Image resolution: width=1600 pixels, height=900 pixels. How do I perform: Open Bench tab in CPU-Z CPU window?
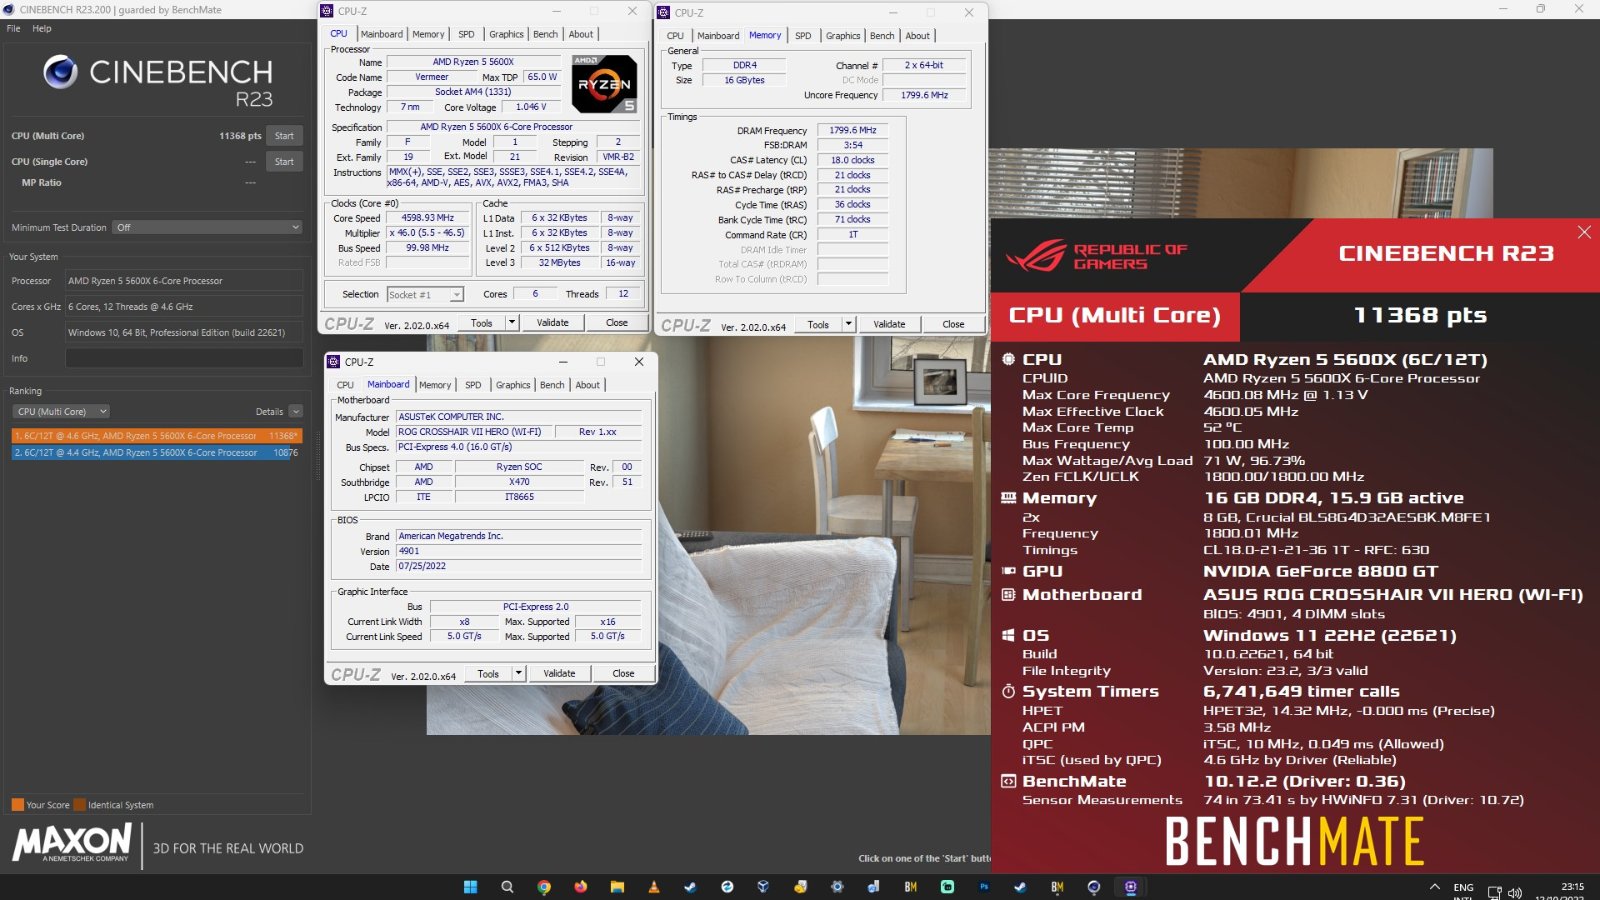point(545,34)
